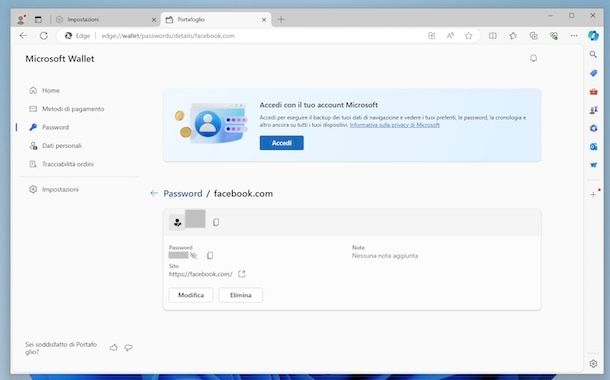Close the Portafoglio tab
The image size is (610, 380).
click(x=264, y=19)
